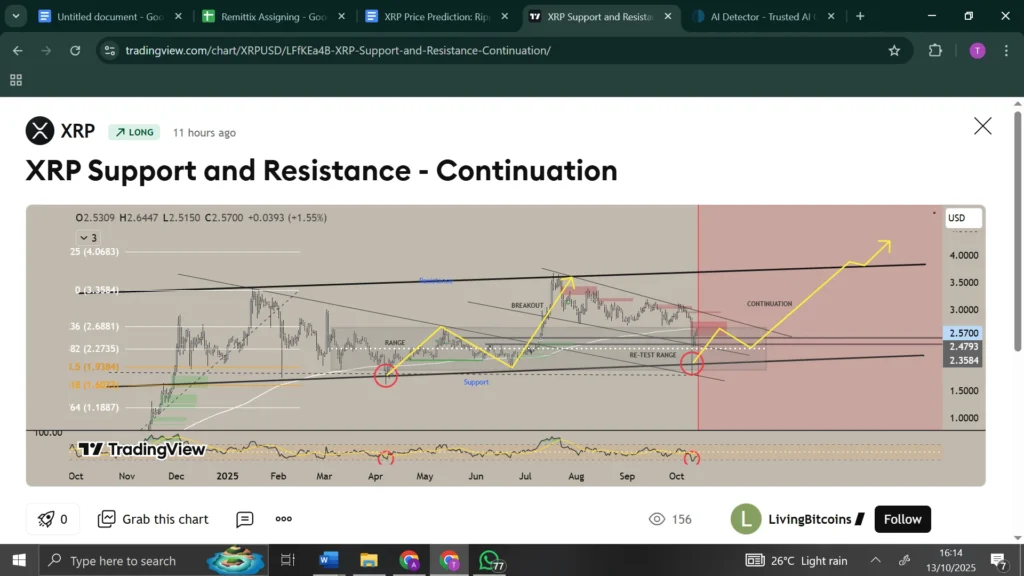
Task: Click the XRP coin logo
Action: pyautogui.click(x=40, y=131)
